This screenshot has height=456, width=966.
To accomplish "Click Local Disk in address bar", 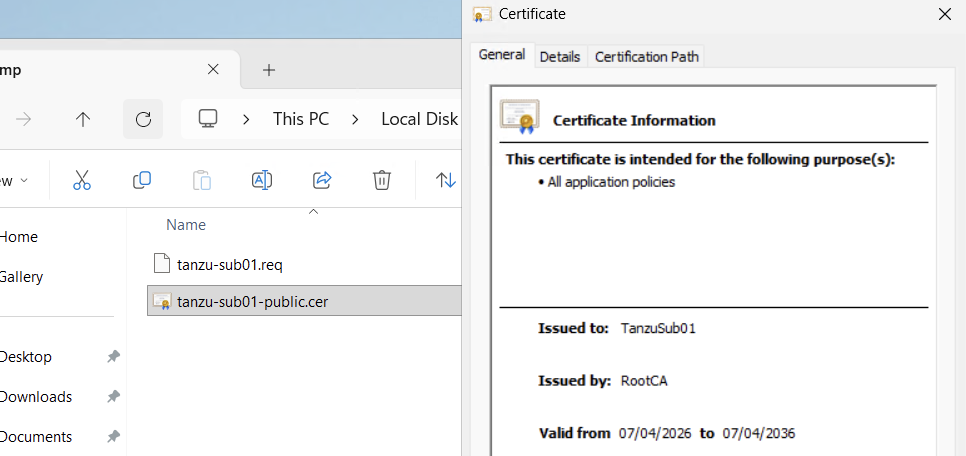I will point(419,119).
